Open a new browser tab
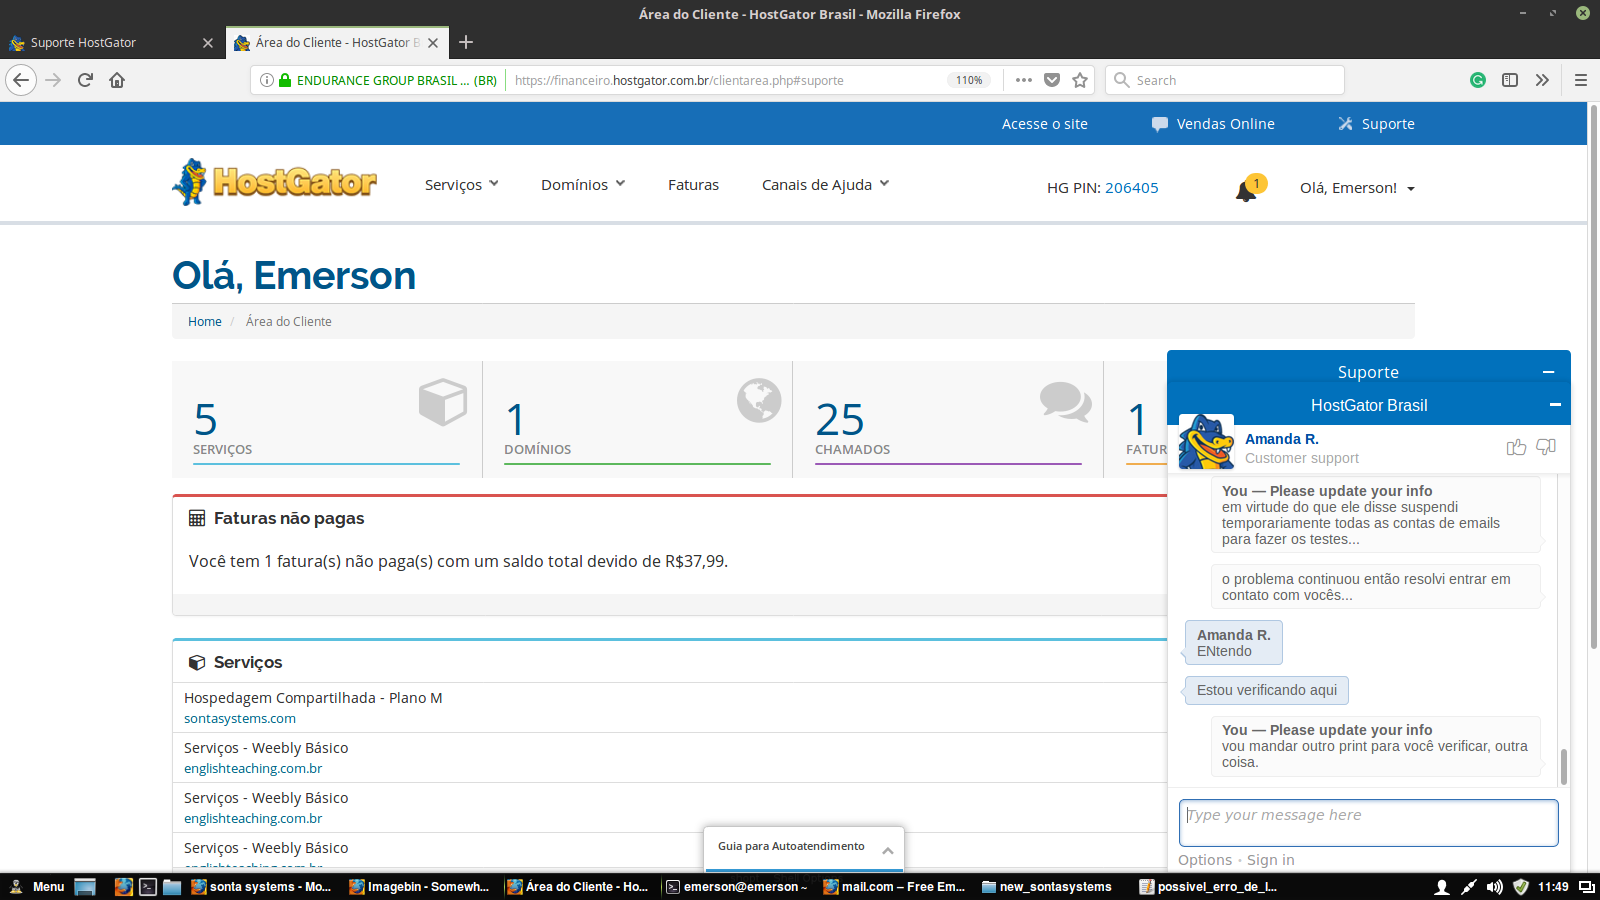1600x900 pixels. click(x=466, y=42)
